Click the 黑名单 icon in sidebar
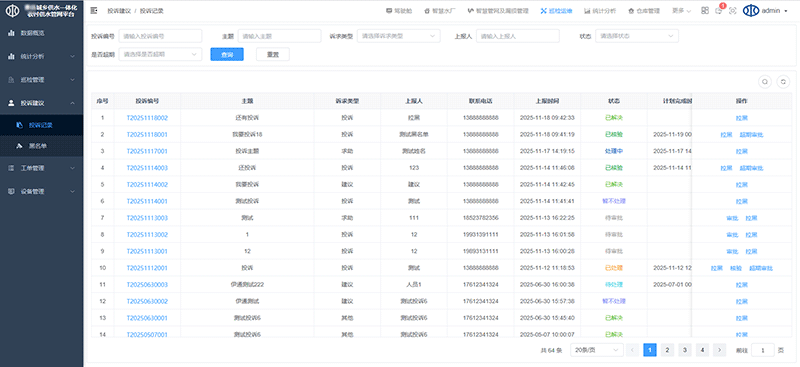The width and height of the screenshot is (800, 367). 19,146
